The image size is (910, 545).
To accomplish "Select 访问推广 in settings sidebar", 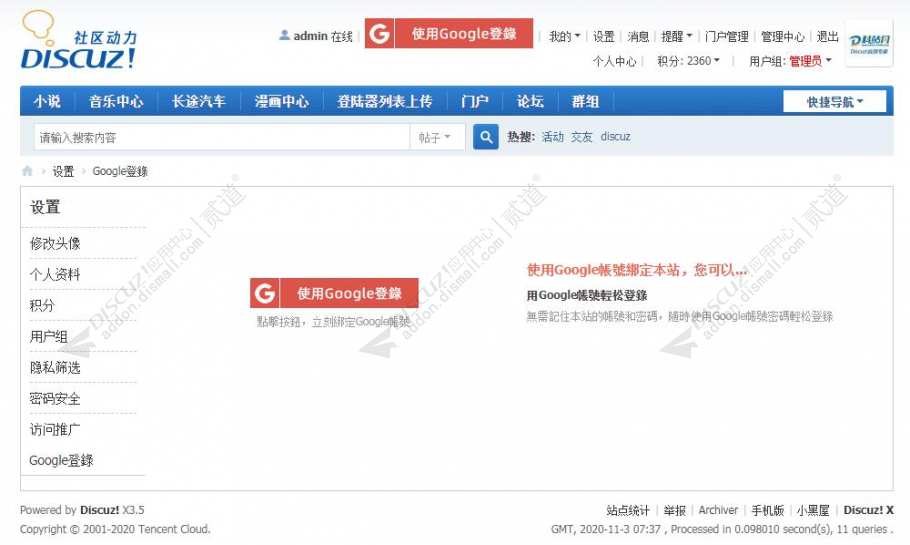I will pos(55,429).
